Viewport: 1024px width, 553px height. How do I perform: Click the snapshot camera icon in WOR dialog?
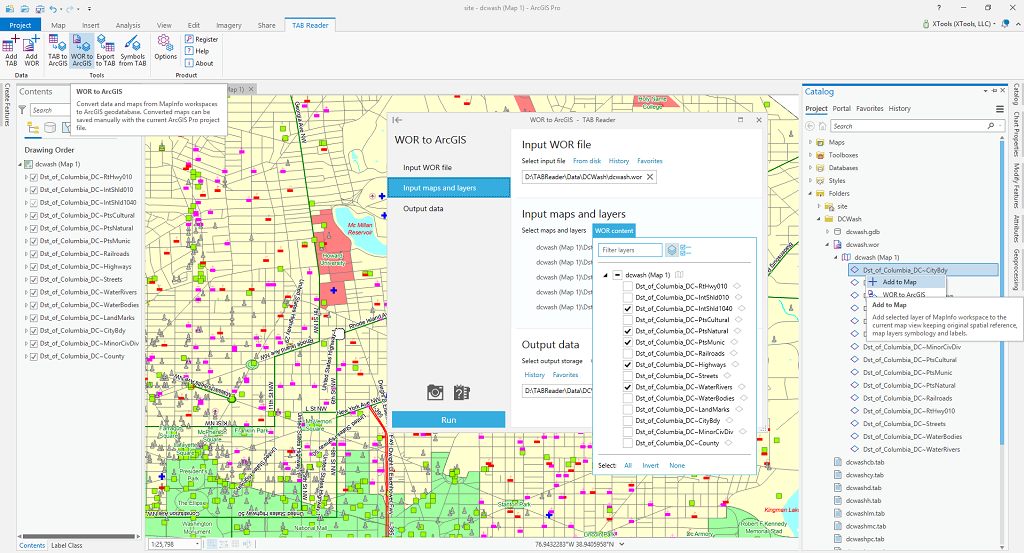pos(435,392)
